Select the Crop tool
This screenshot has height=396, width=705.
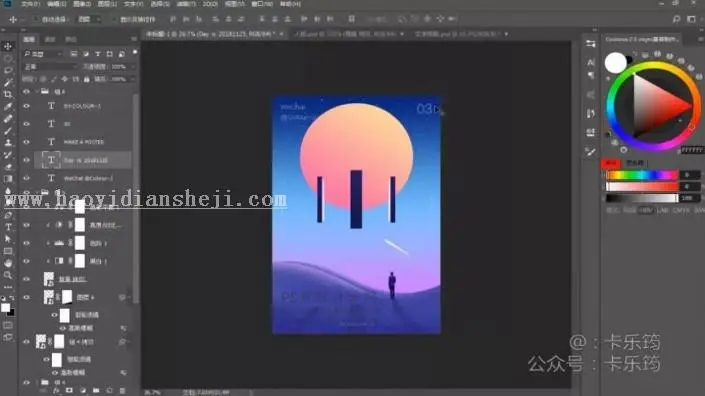pyautogui.click(x=8, y=94)
